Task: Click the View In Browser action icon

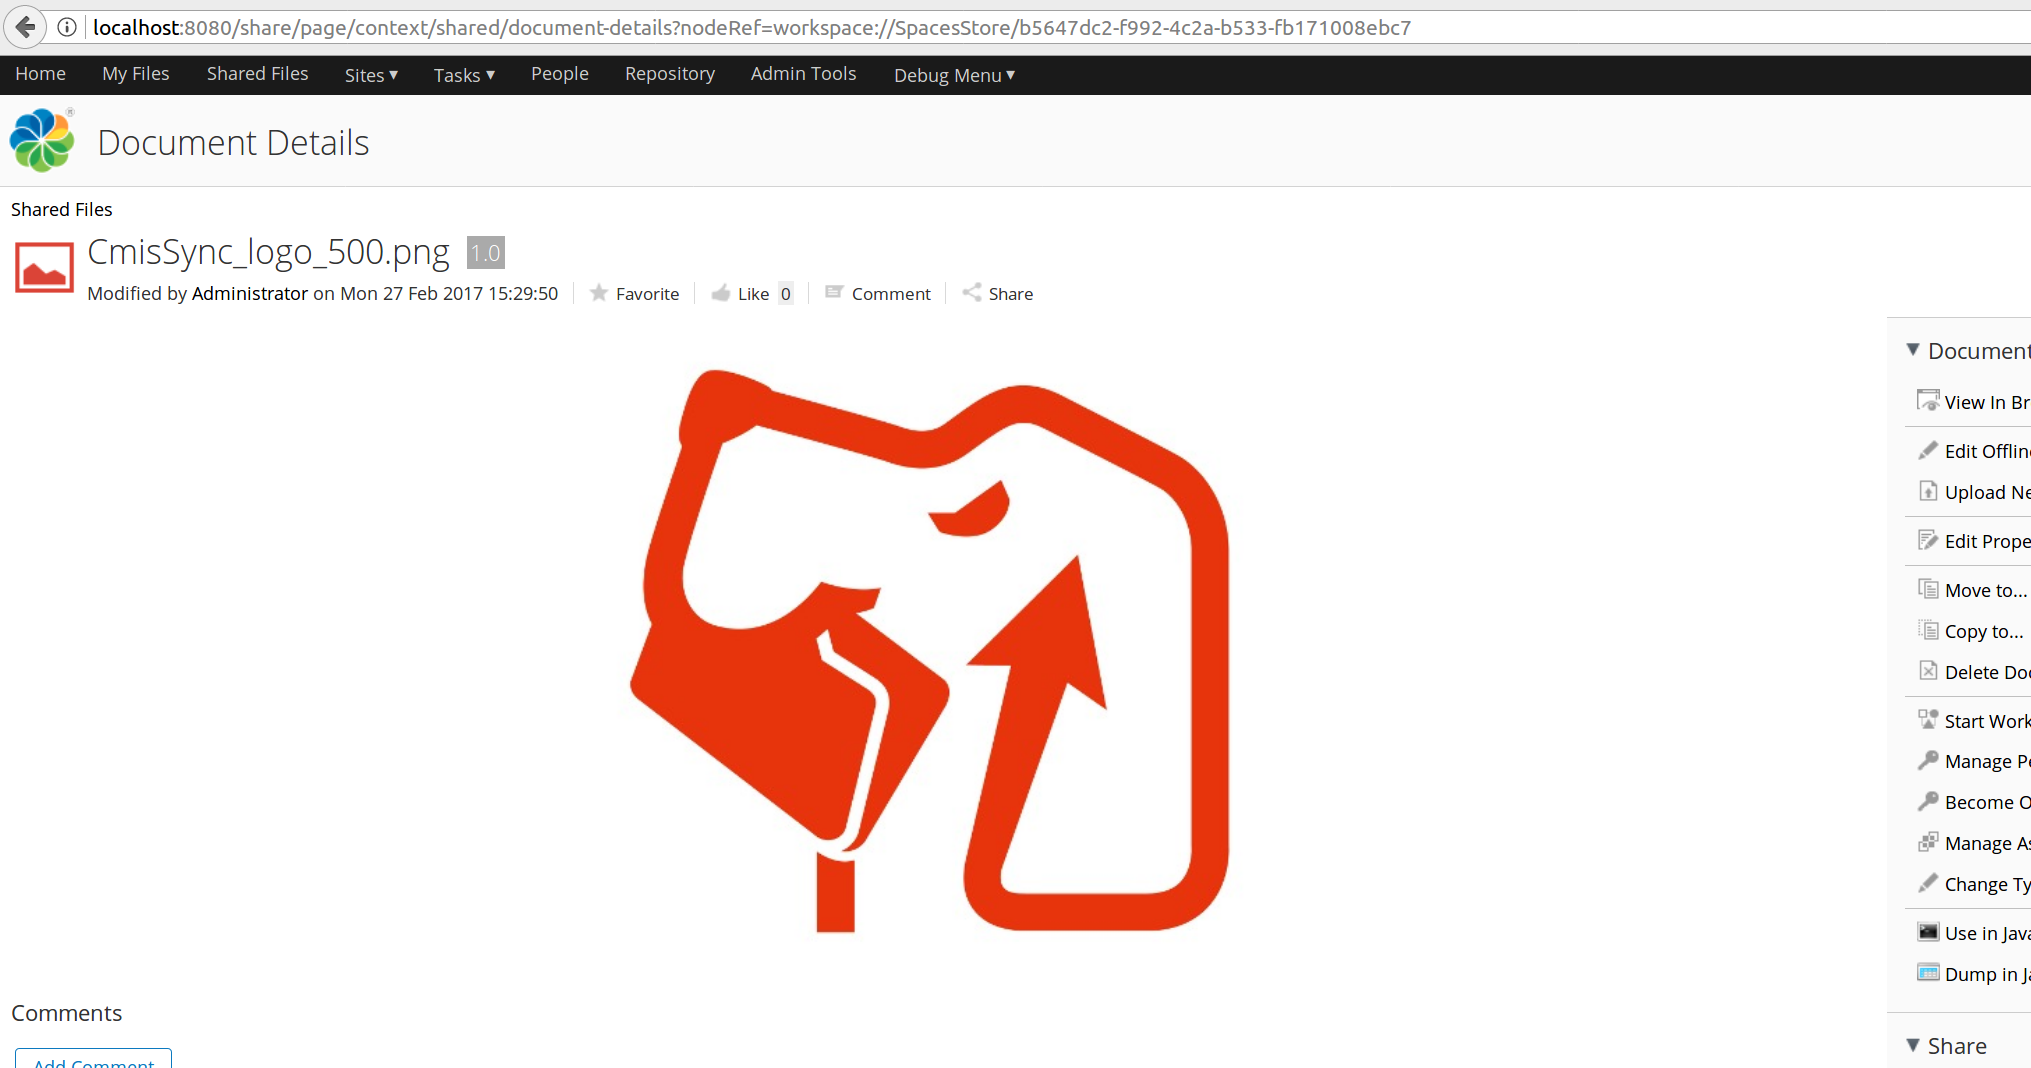Action: pyautogui.click(x=1928, y=401)
